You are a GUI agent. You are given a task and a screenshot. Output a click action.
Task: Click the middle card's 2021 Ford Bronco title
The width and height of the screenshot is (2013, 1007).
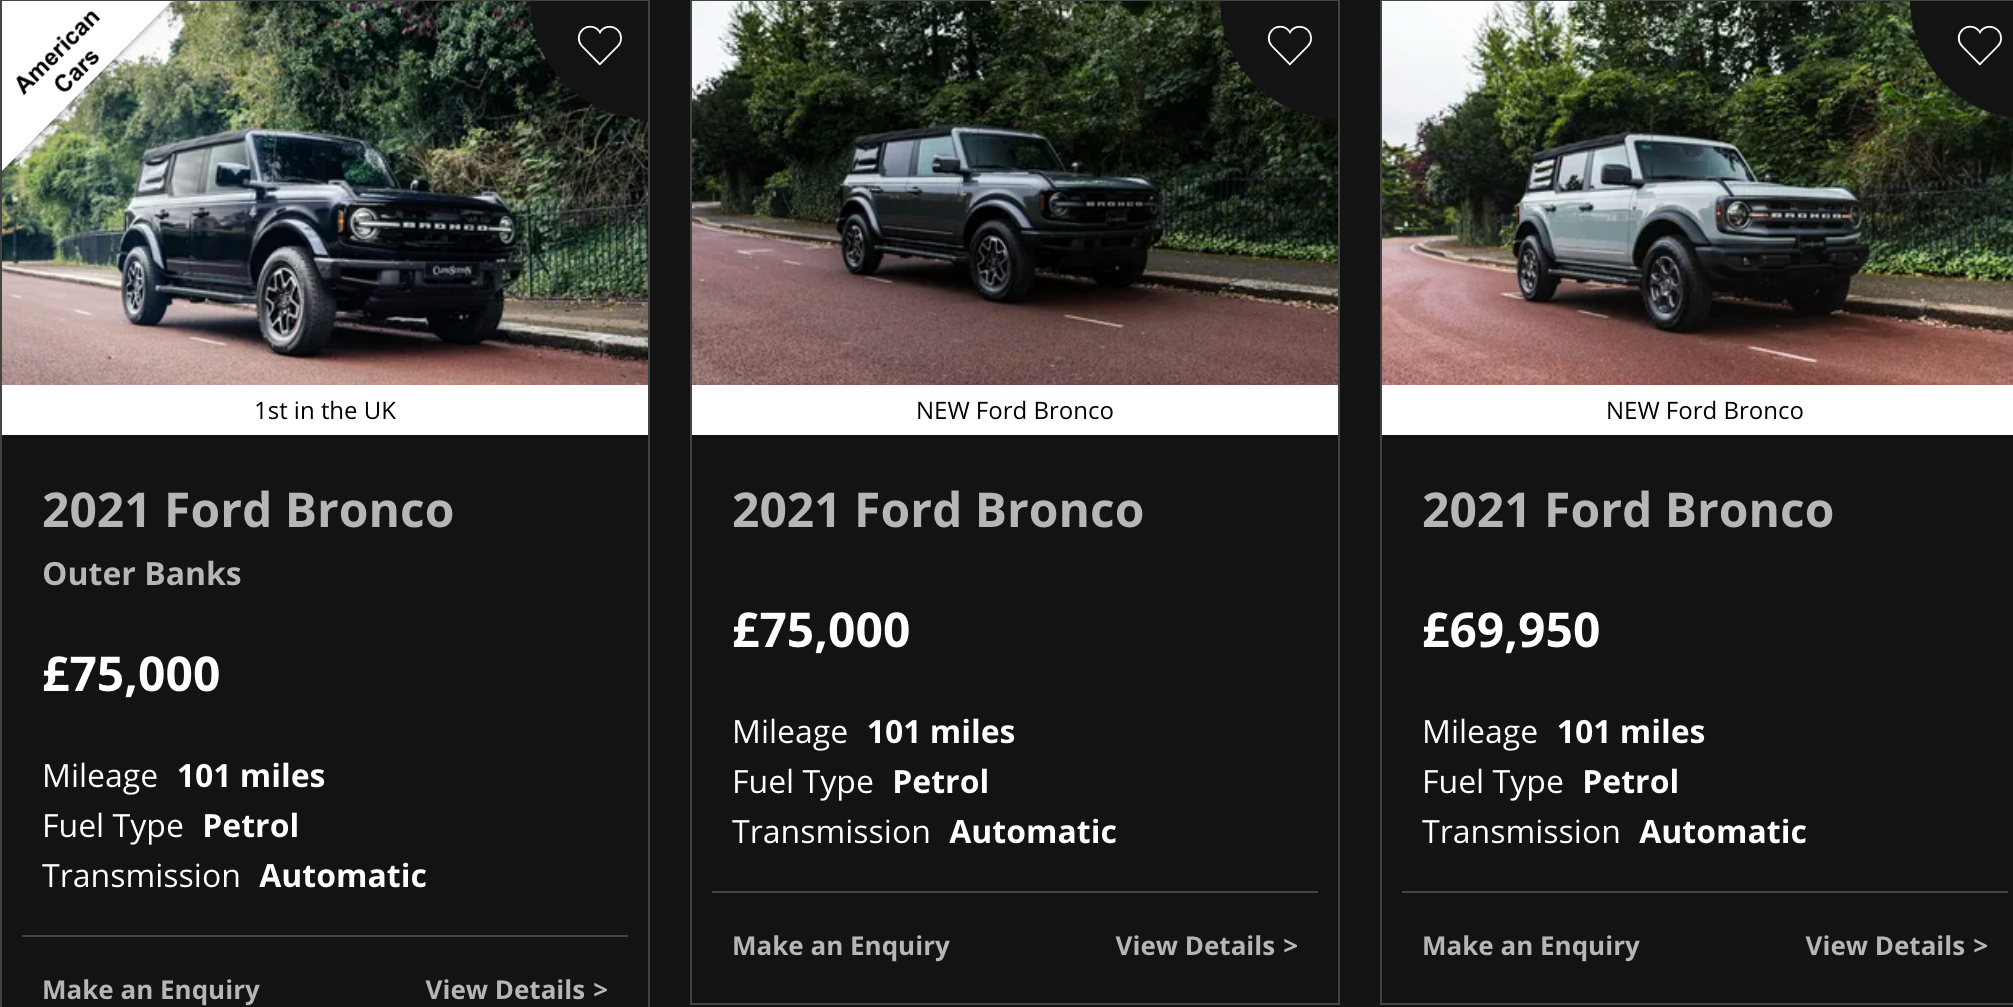(x=938, y=510)
